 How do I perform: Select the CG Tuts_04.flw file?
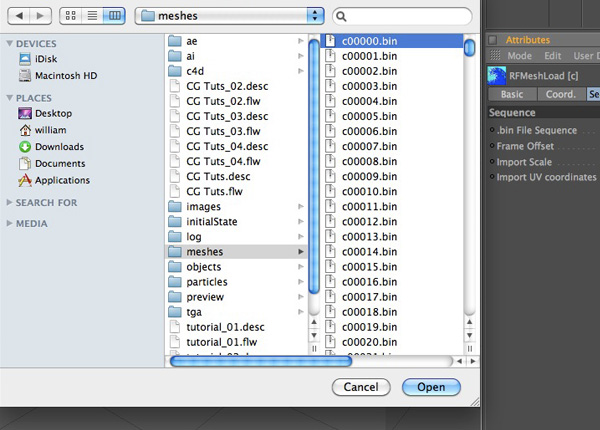(236, 161)
